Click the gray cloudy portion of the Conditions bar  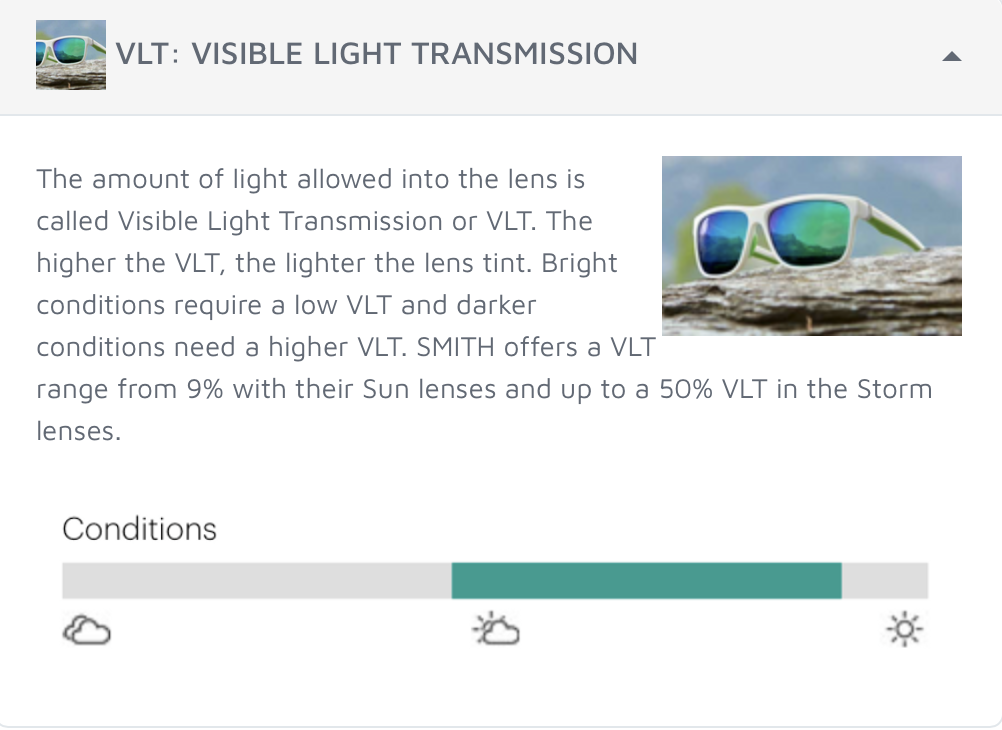(257, 580)
